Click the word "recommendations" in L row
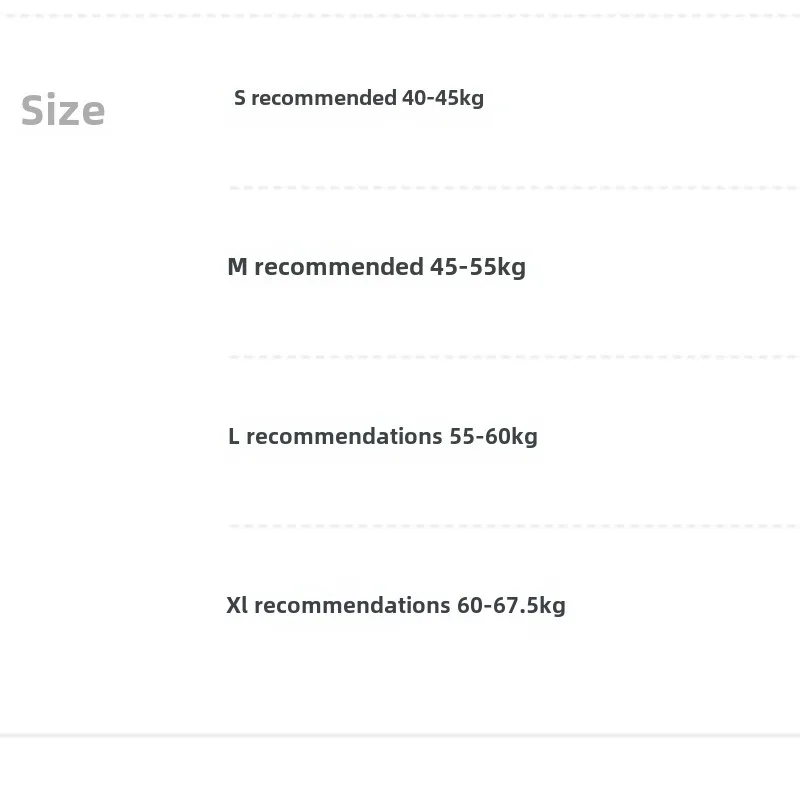 [x=344, y=436]
